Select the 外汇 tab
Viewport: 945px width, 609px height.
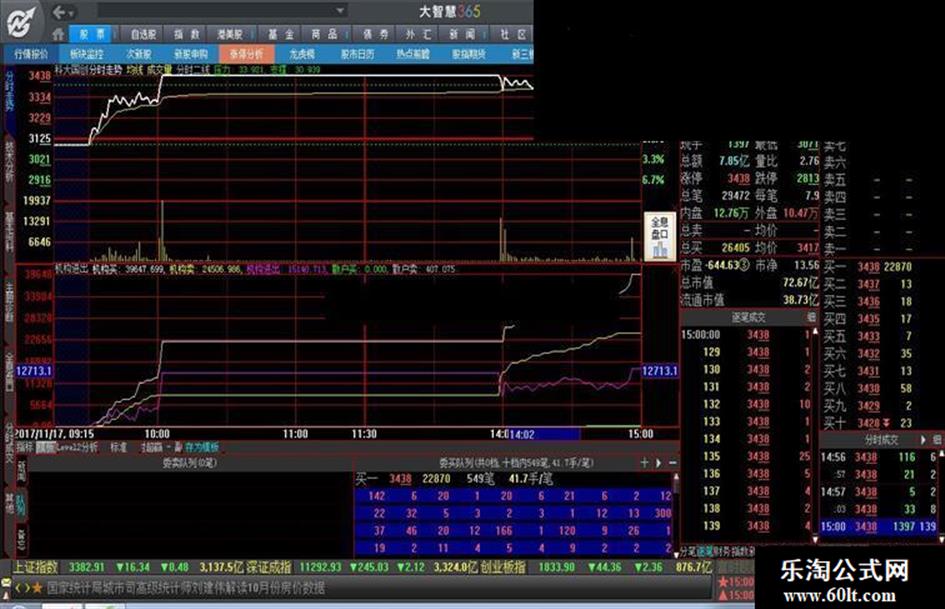(x=418, y=34)
